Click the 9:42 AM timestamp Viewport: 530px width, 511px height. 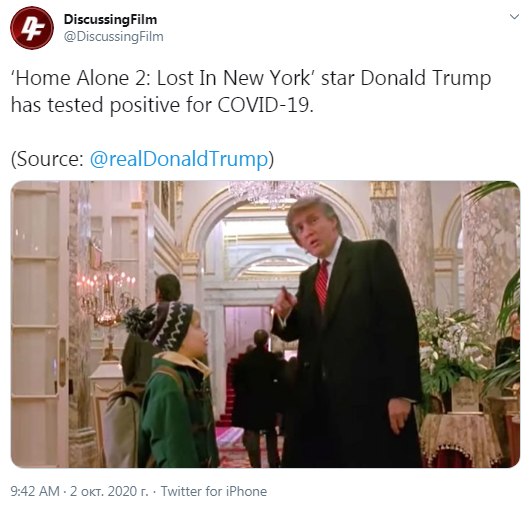click(35, 491)
